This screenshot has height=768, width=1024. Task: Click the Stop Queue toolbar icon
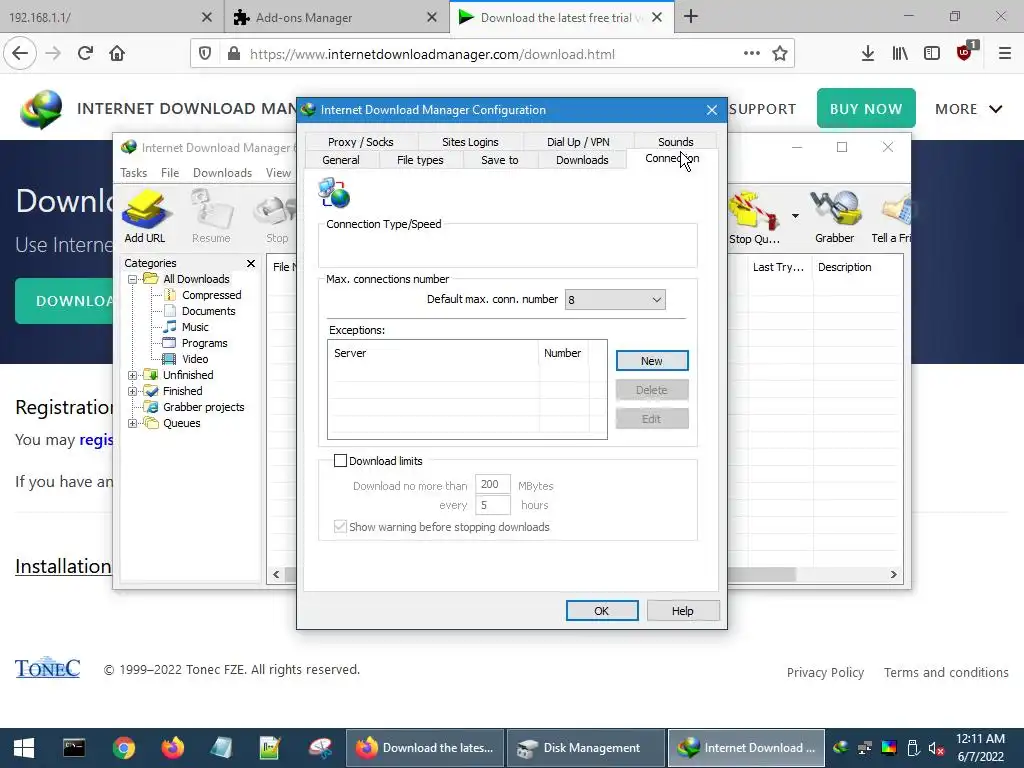[x=755, y=217]
